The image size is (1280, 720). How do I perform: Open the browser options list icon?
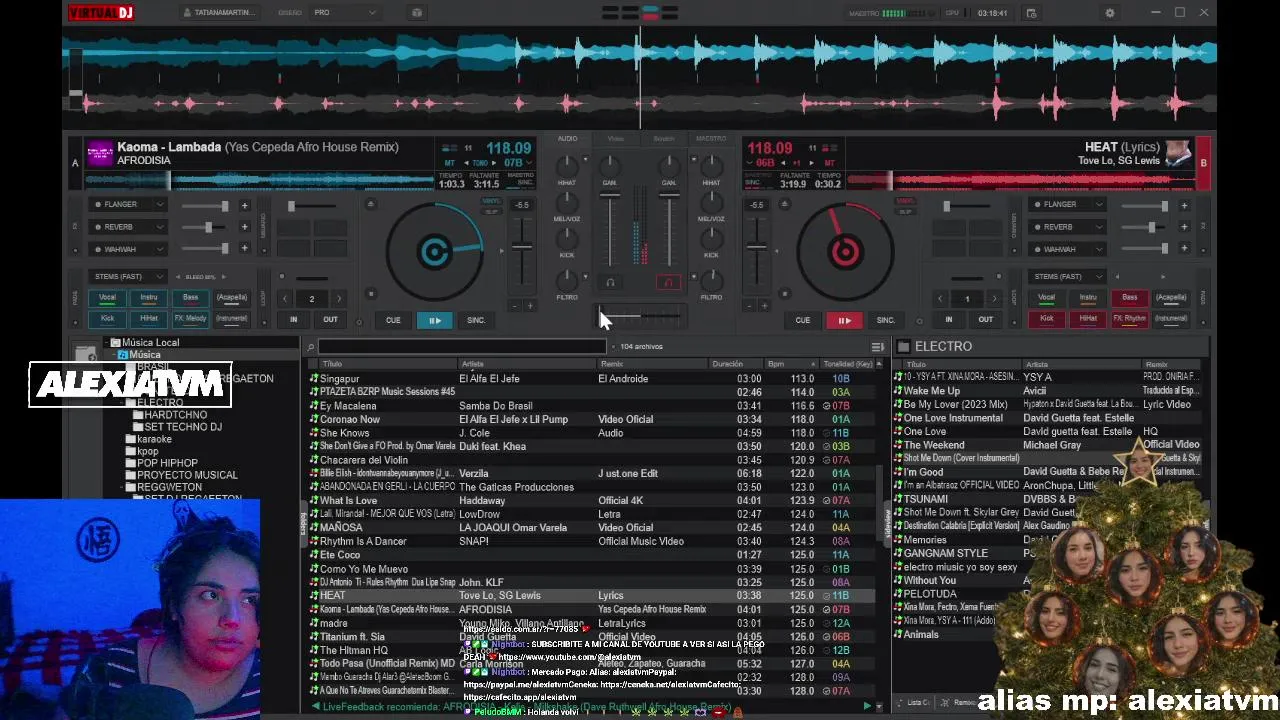pyautogui.click(x=877, y=347)
